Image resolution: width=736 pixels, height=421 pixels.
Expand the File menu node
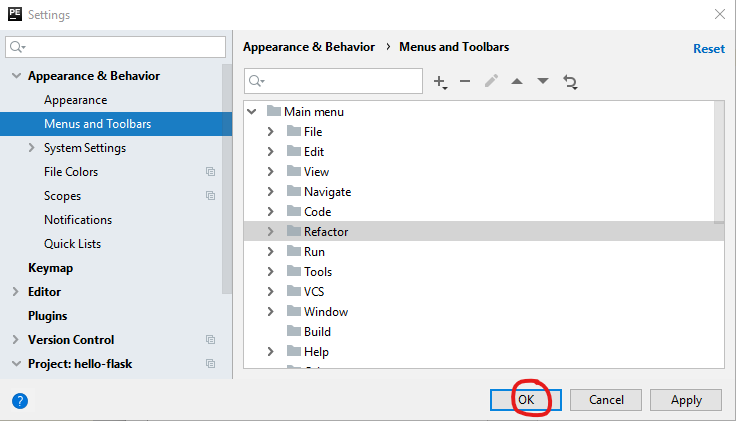click(270, 131)
